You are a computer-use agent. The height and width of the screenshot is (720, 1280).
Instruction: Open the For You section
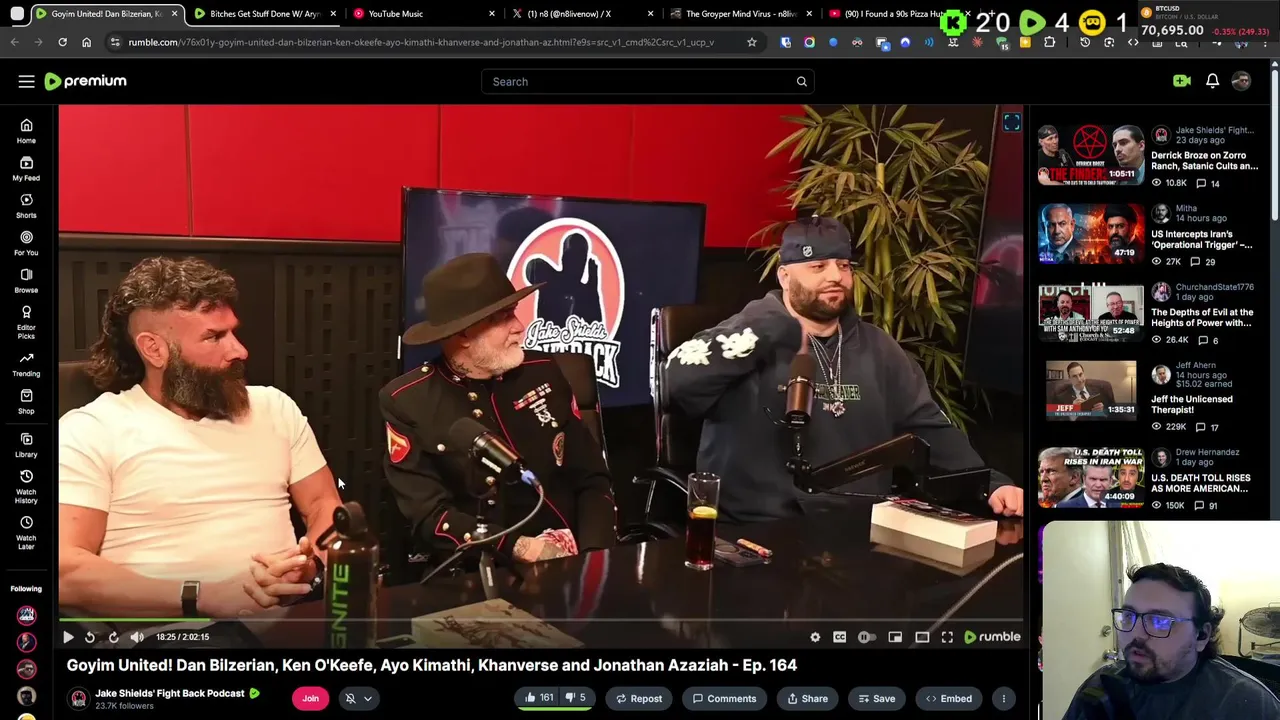pos(26,243)
